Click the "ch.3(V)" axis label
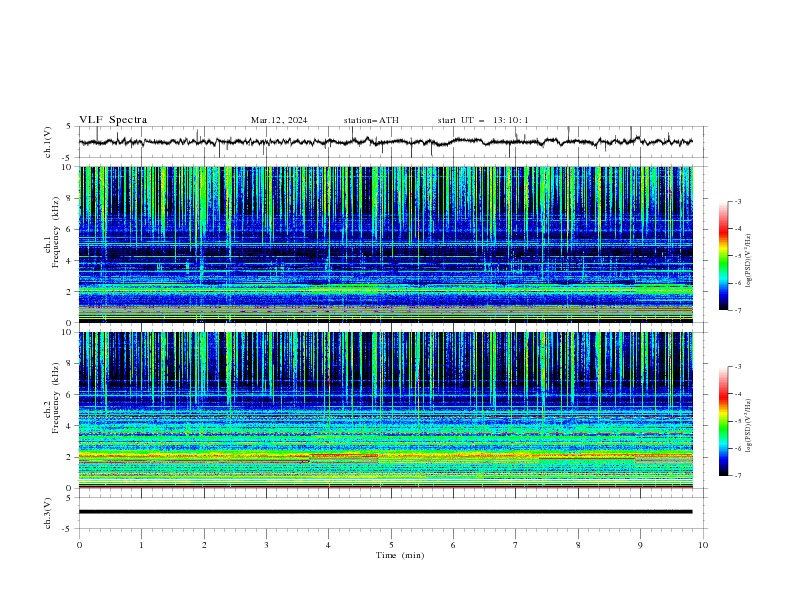Screen dimensions: 792x612 pyautogui.click(x=48, y=513)
